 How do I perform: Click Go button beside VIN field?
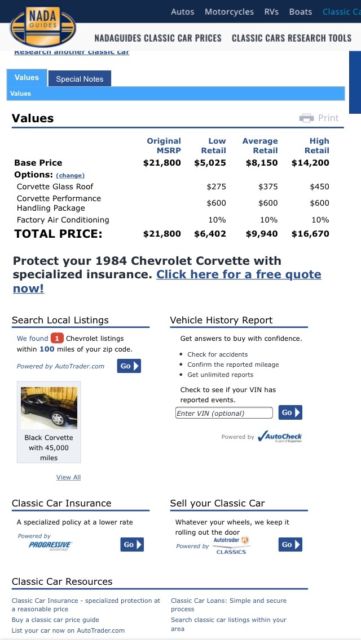coord(290,413)
